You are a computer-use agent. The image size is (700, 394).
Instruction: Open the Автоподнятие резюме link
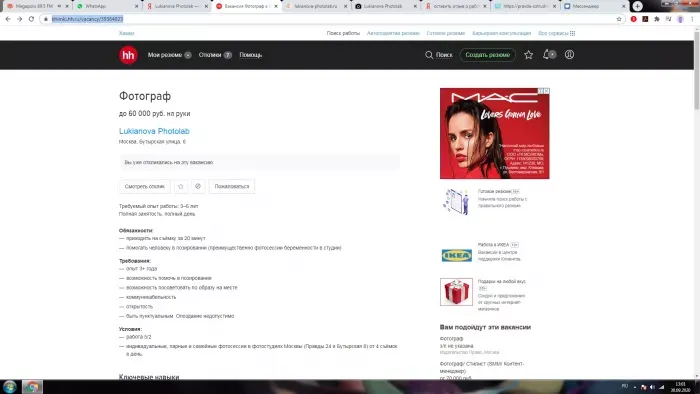tap(393, 33)
